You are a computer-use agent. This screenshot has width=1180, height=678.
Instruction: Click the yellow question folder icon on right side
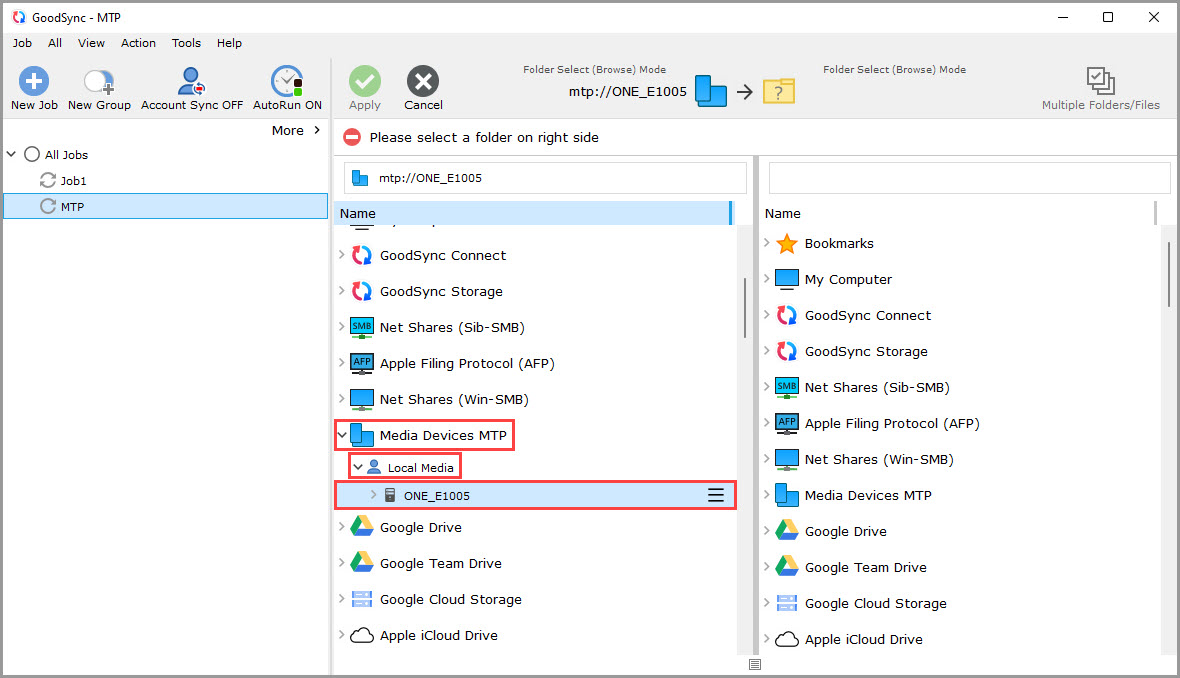pos(779,90)
